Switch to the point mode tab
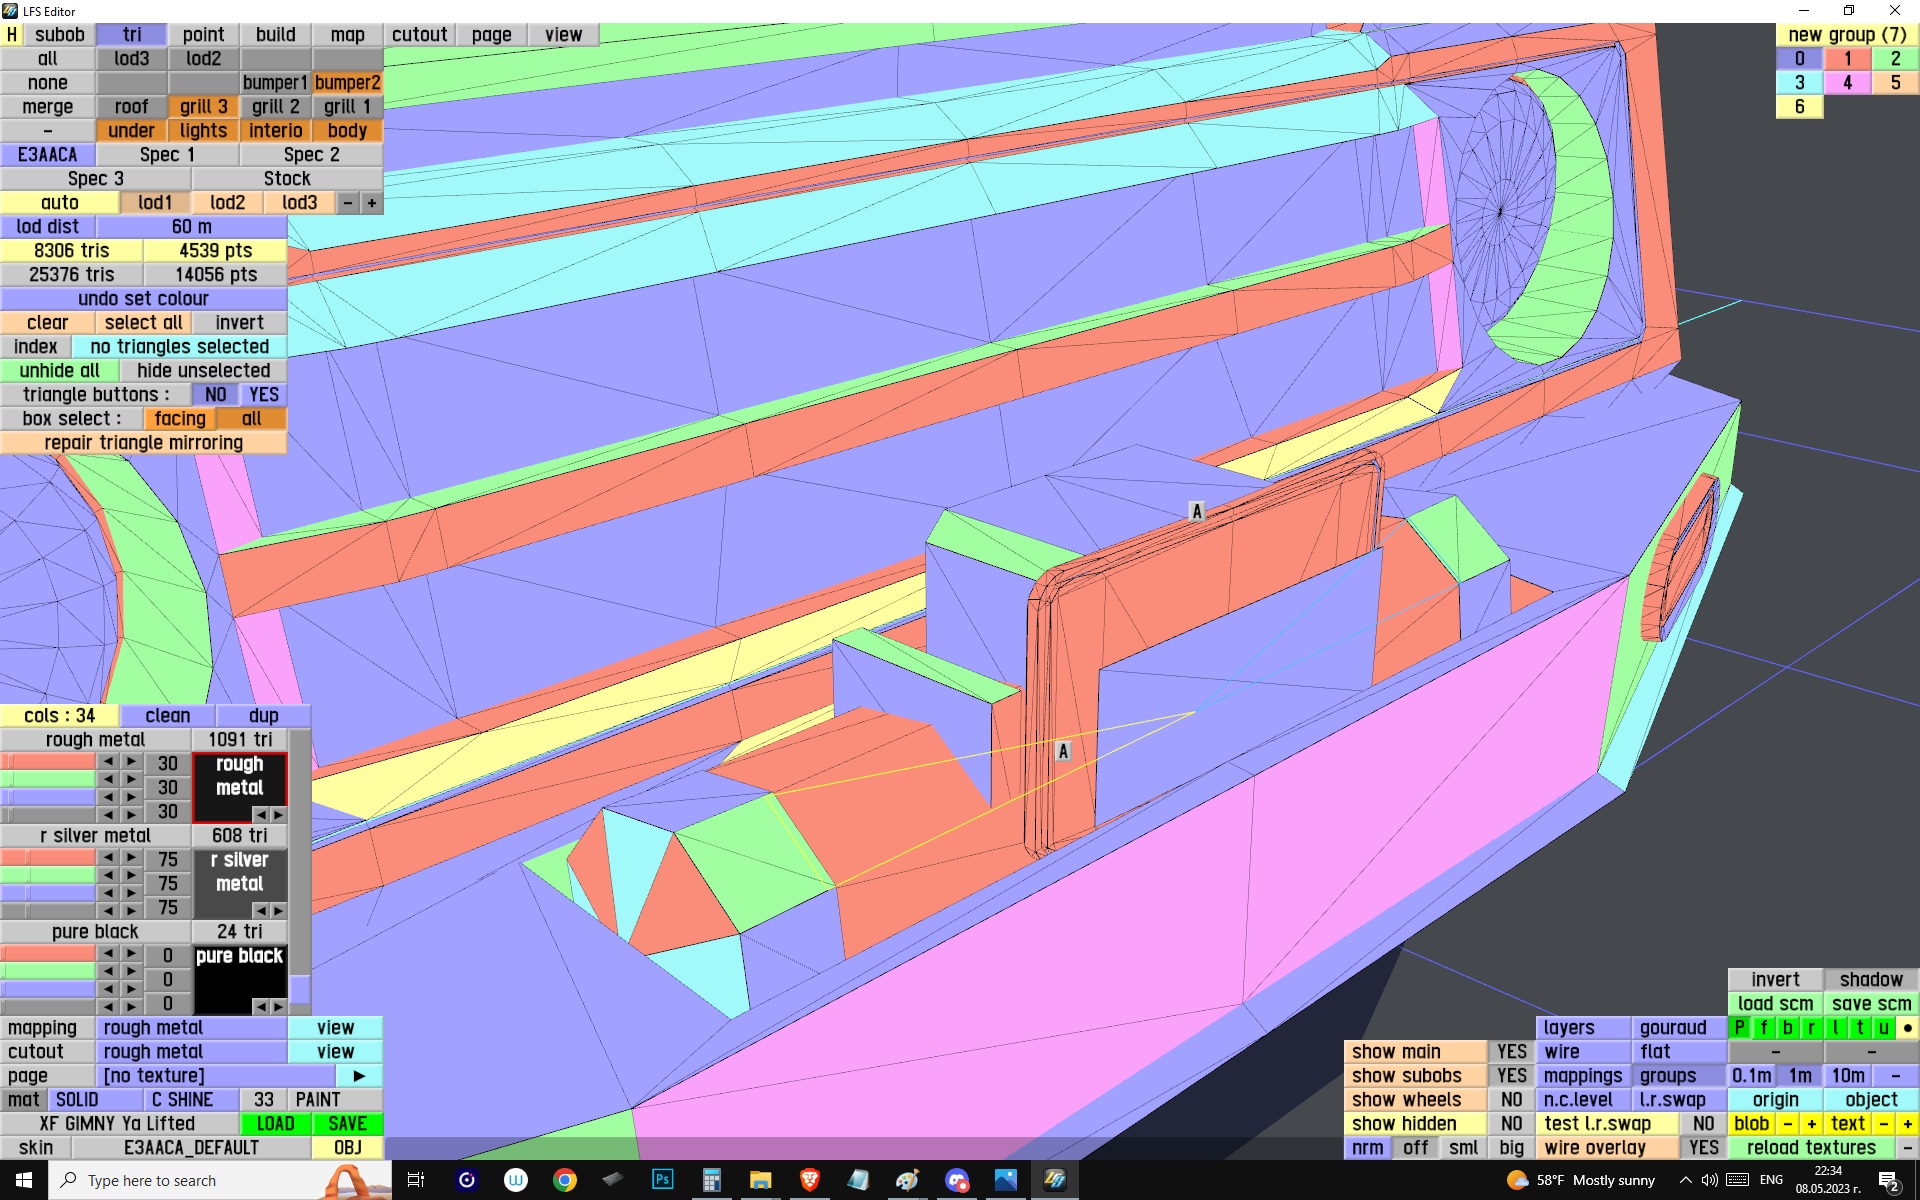 coord(203,35)
